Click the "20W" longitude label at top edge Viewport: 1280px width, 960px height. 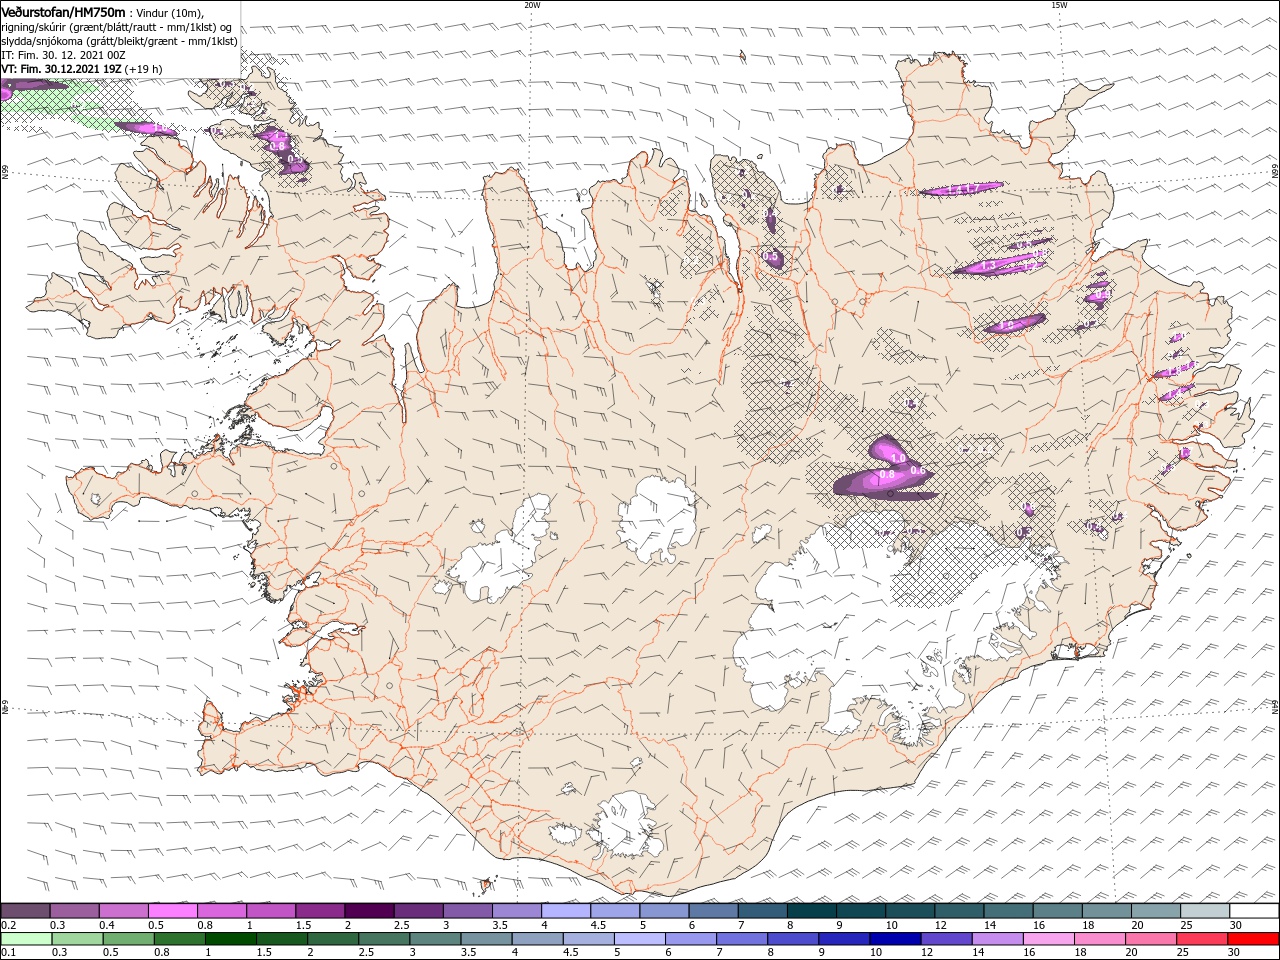click(x=532, y=5)
